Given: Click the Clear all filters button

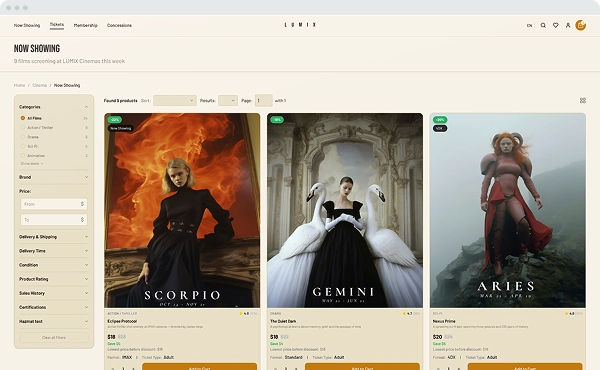Looking at the screenshot, I should [54, 337].
